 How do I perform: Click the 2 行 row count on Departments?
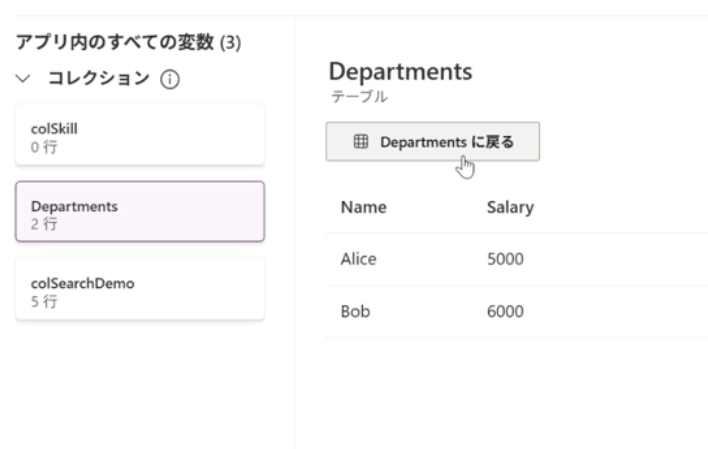(42, 224)
